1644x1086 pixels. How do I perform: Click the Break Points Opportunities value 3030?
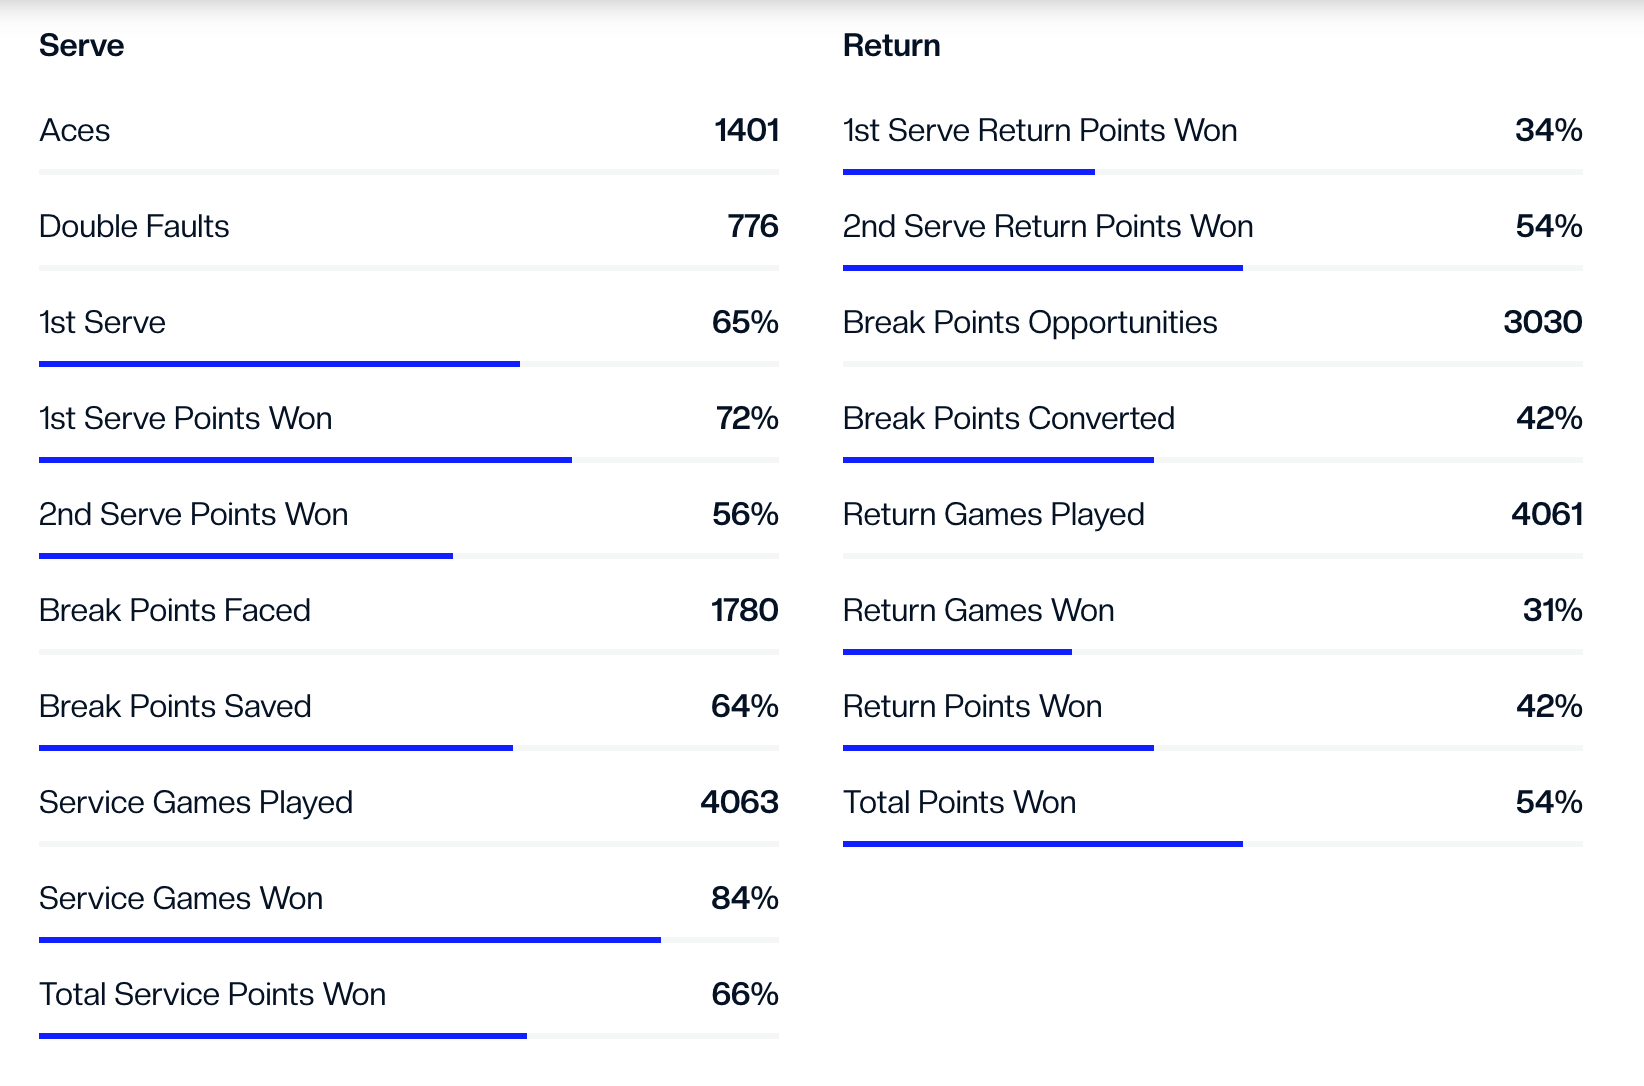[x=1542, y=323]
